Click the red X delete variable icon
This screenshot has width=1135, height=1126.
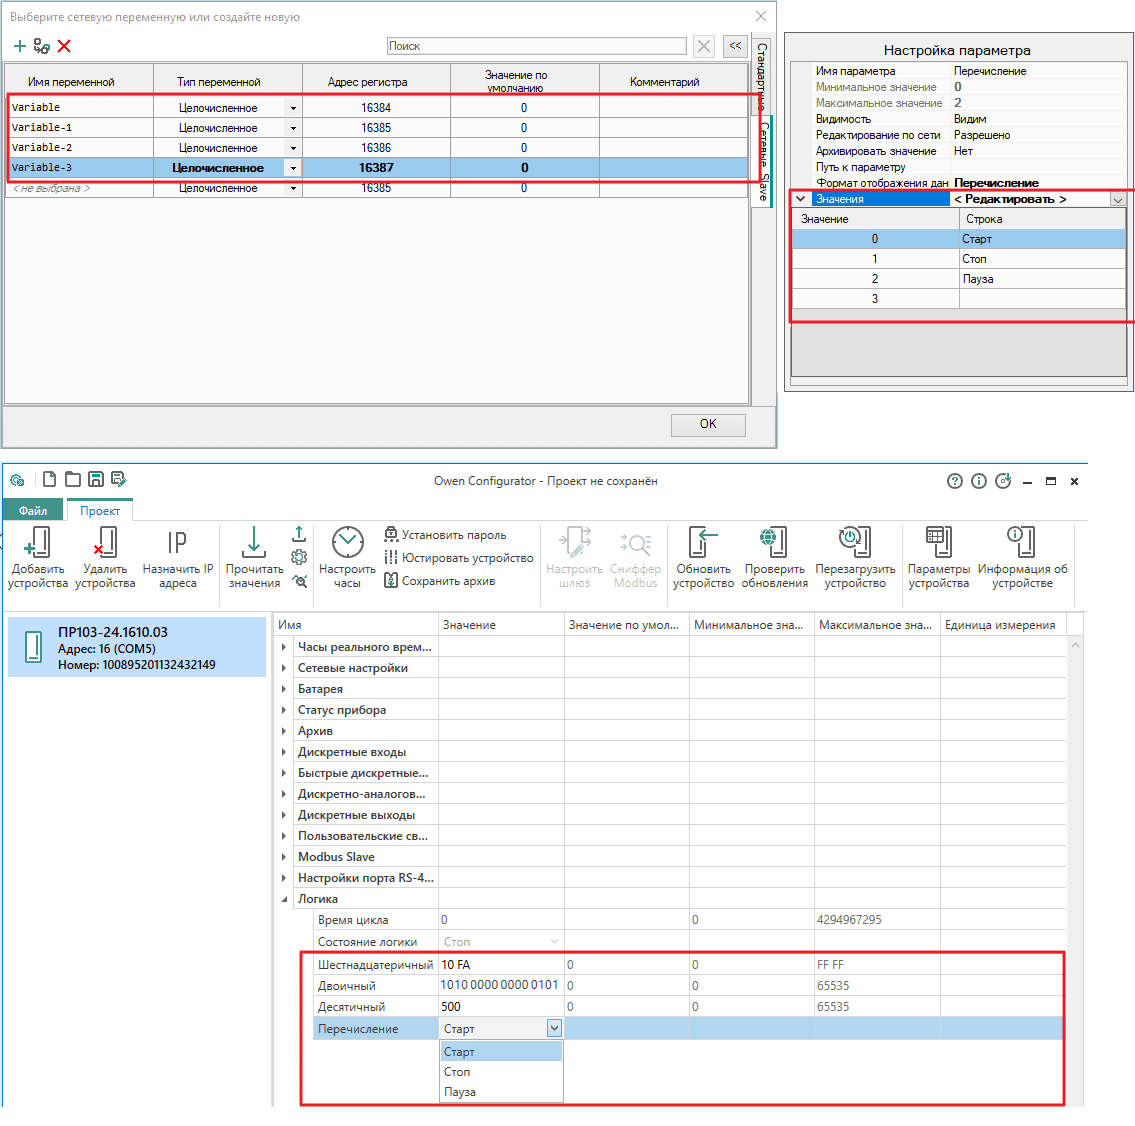point(64,46)
